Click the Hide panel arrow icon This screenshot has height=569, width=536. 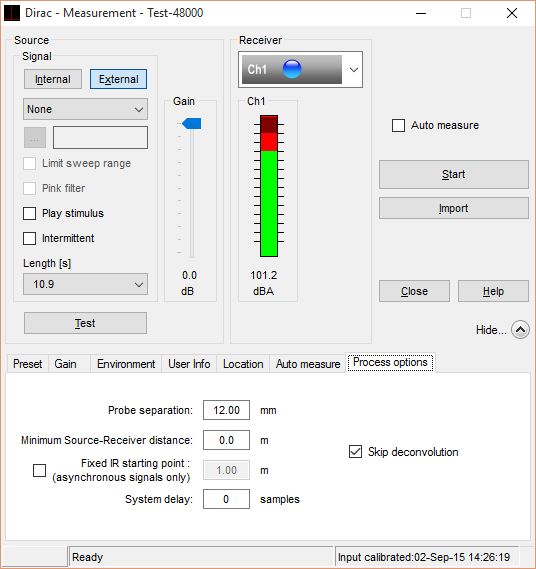[520, 329]
